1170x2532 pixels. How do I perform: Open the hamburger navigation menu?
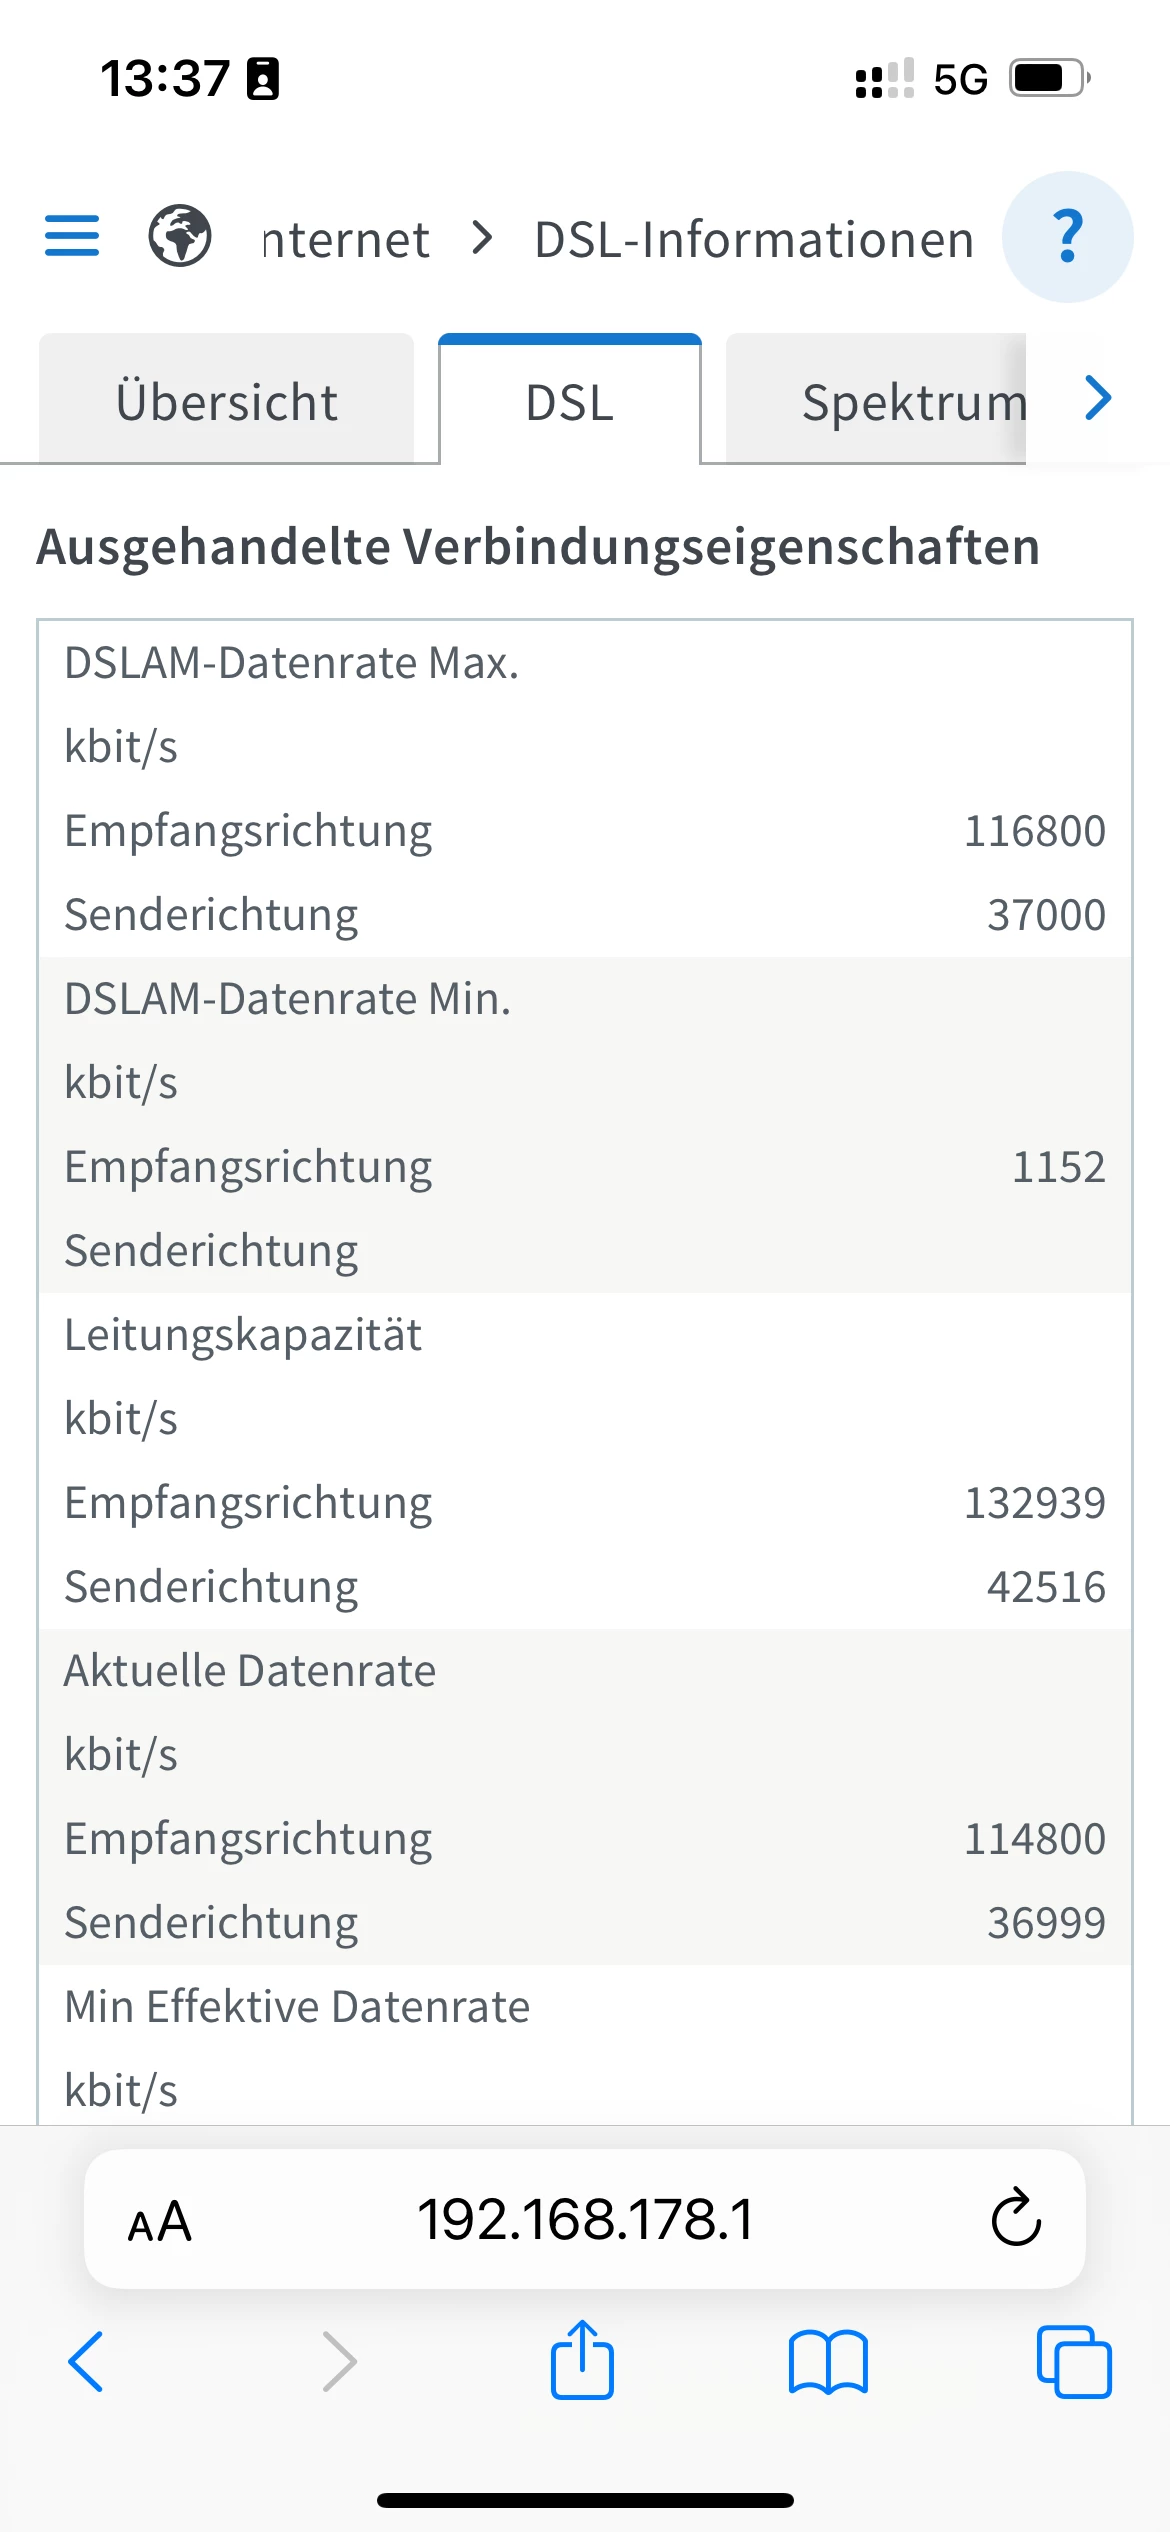72,236
